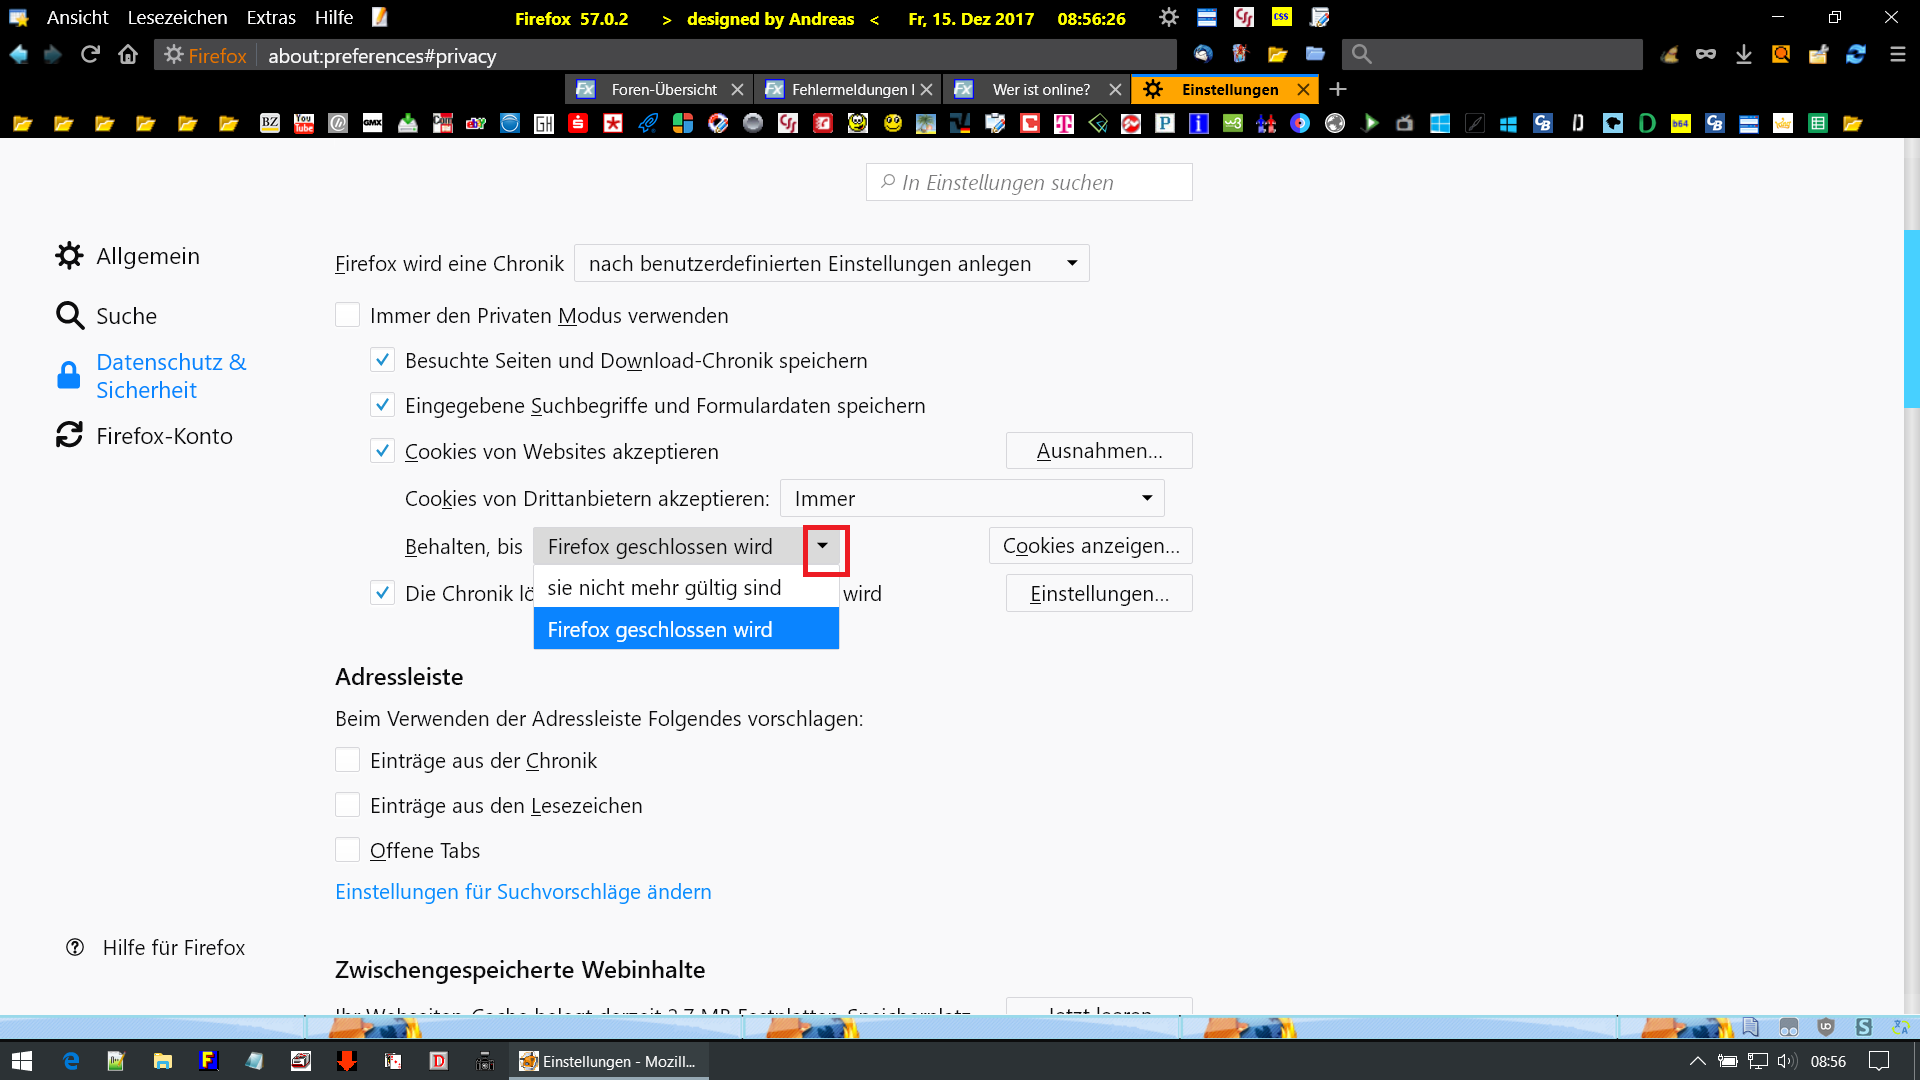Open Microsoft Edge from the taskbar
Image resolution: width=1920 pixels, height=1080 pixels.
pyautogui.click(x=71, y=1061)
